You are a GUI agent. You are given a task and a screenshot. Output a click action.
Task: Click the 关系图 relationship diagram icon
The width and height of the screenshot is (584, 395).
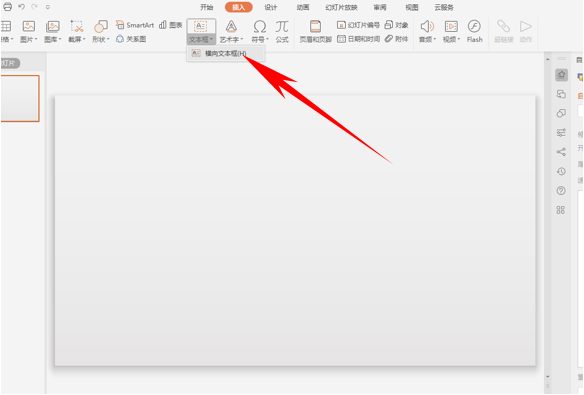[x=131, y=39]
